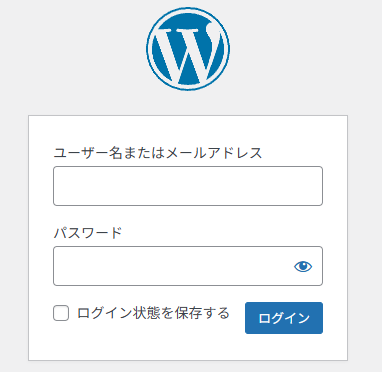
Task: Focus the ユーザー名またはメールアドレス input field
Action: click(x=188, y=186)
